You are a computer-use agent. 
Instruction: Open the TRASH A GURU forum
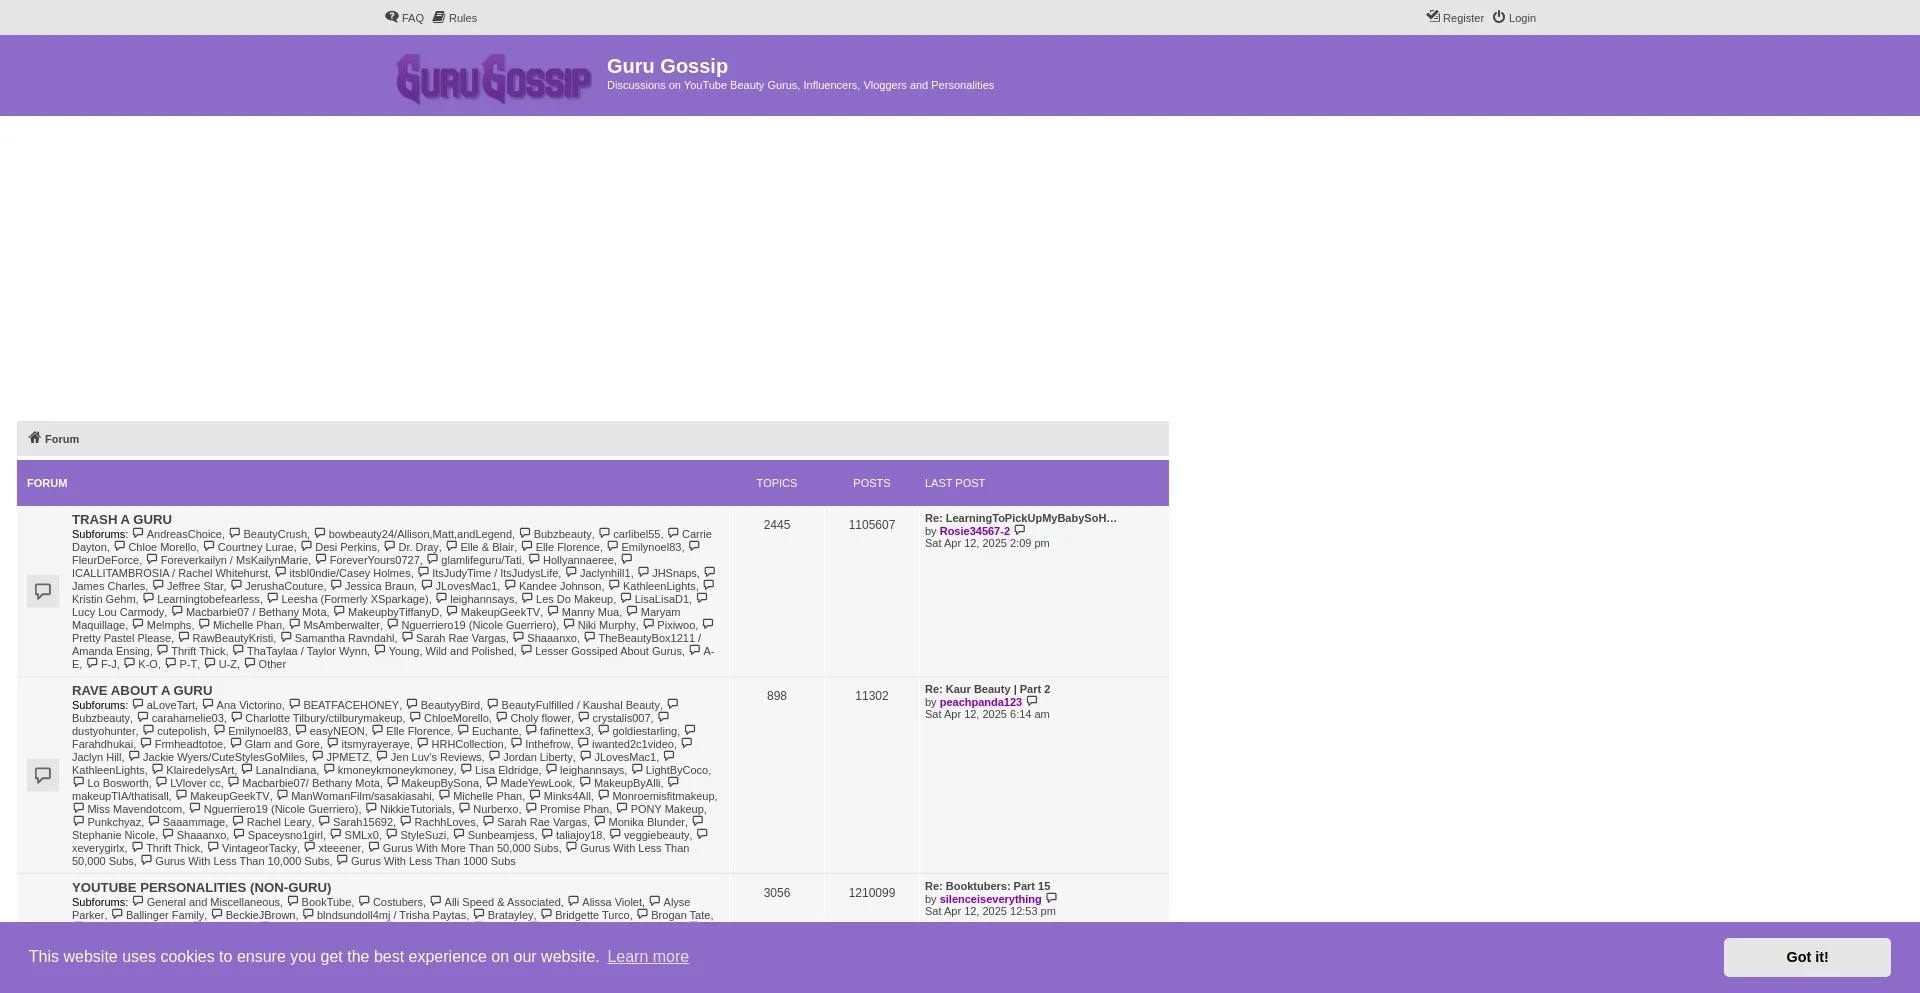tap(122, 520)
